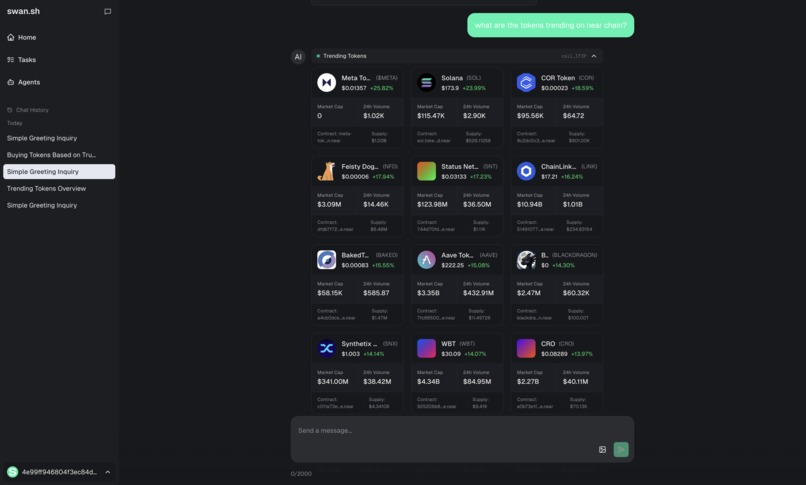Click the Agents robot icon
This screenshot has height=485, width=806.
(x=11, y=82)
